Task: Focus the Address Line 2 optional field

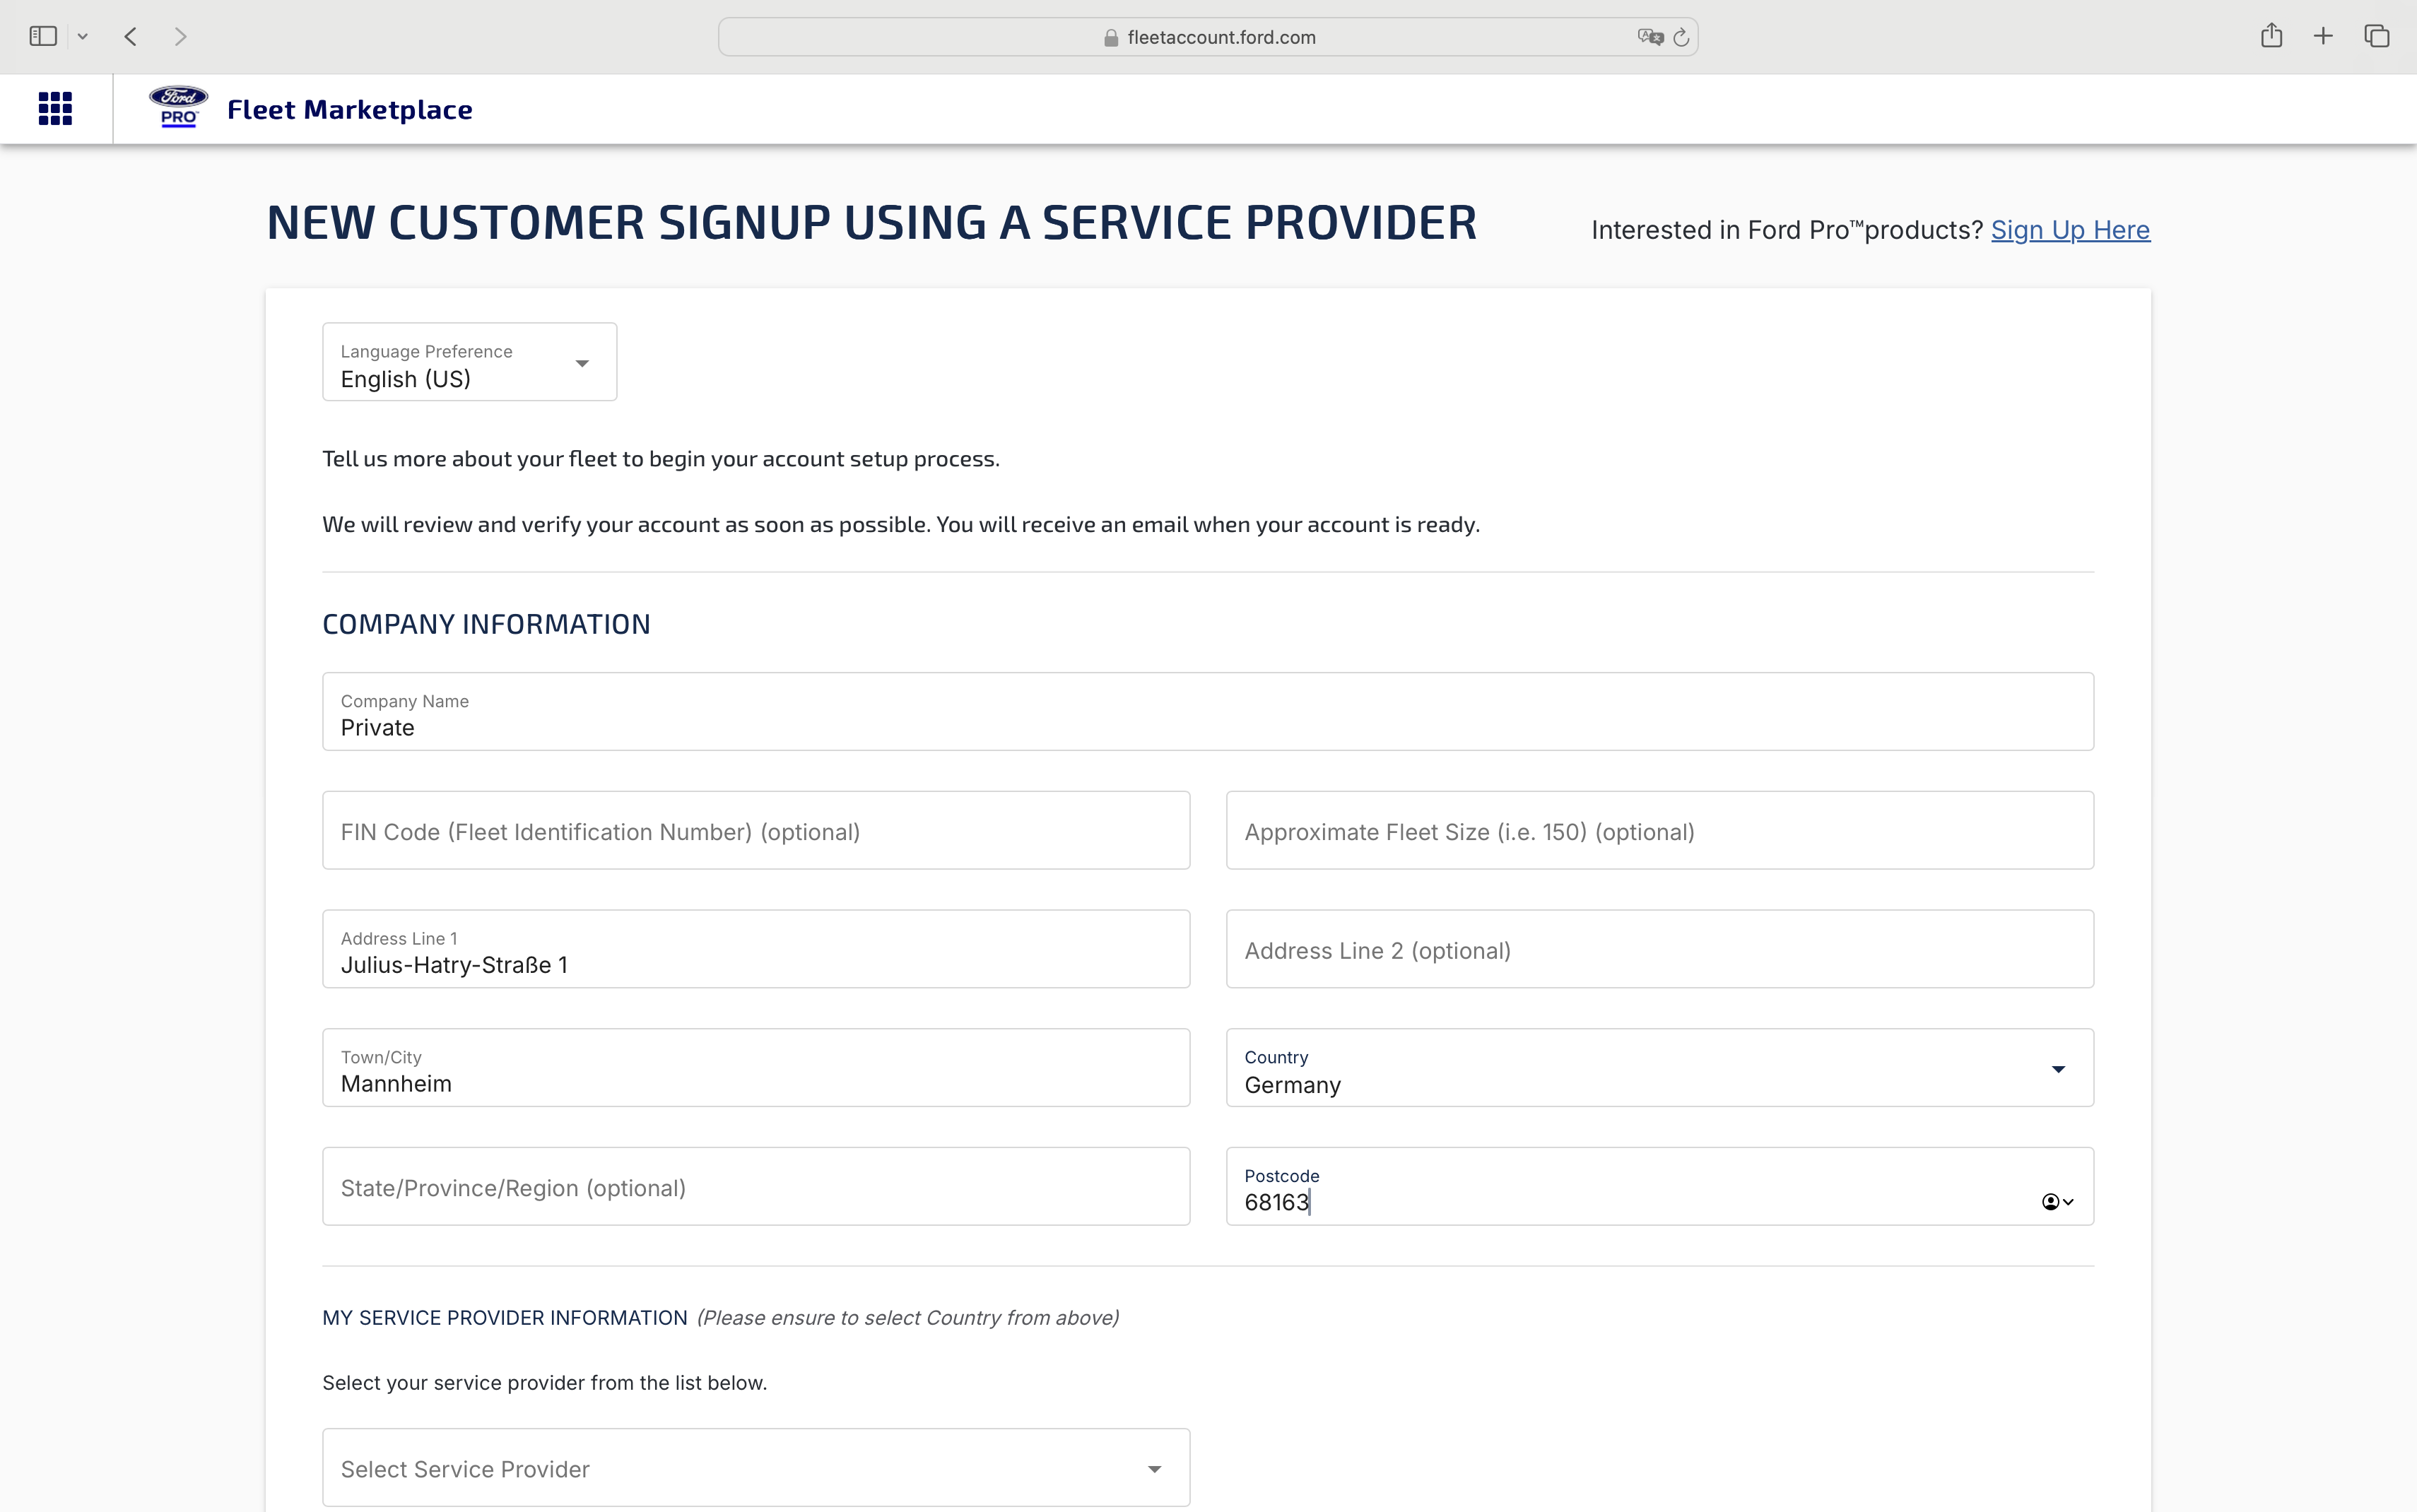Action: pyautogui.click(x=1660, y=950)
